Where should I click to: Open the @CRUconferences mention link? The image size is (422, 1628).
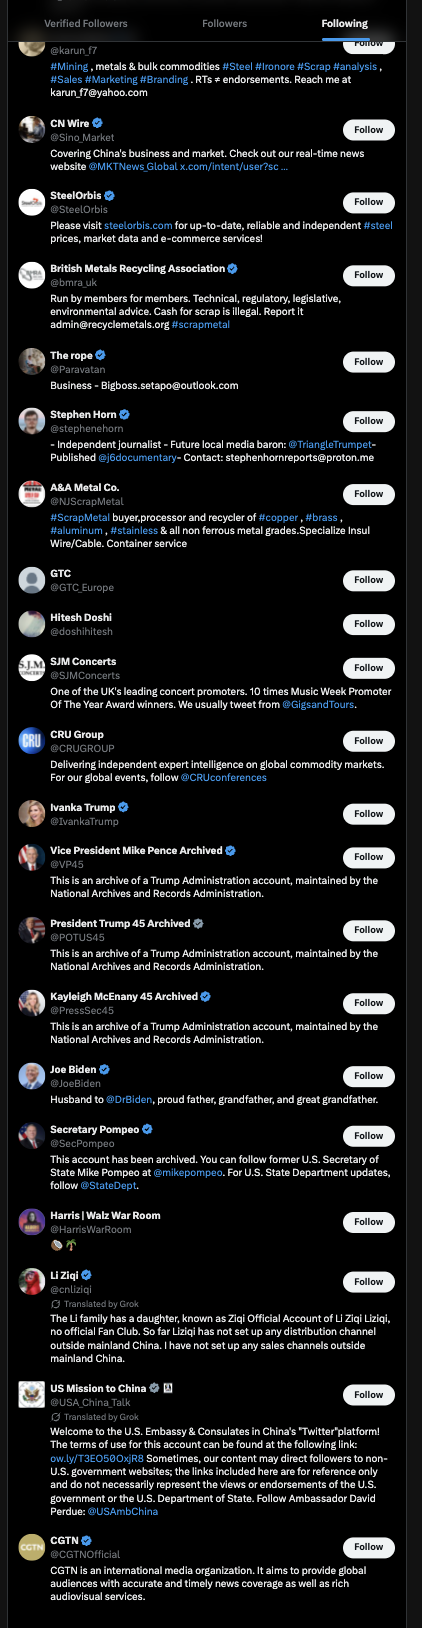(224, 777)
